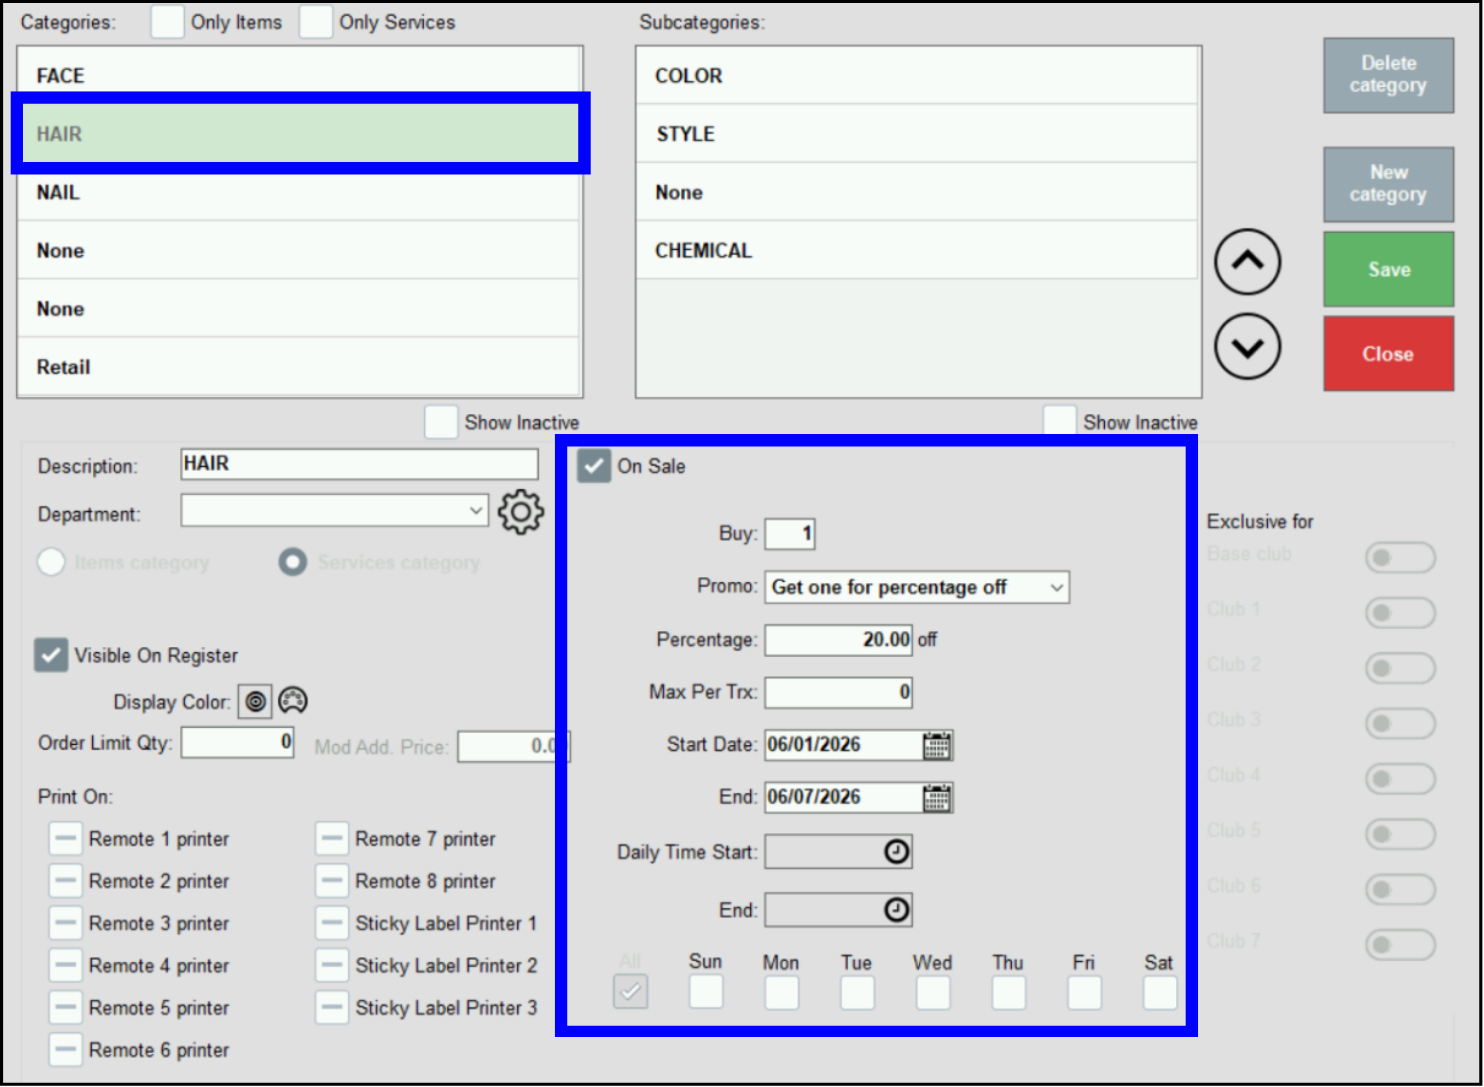Uncheck the On Sale checkbox
1484x1087 pixels.
(594, 466)
